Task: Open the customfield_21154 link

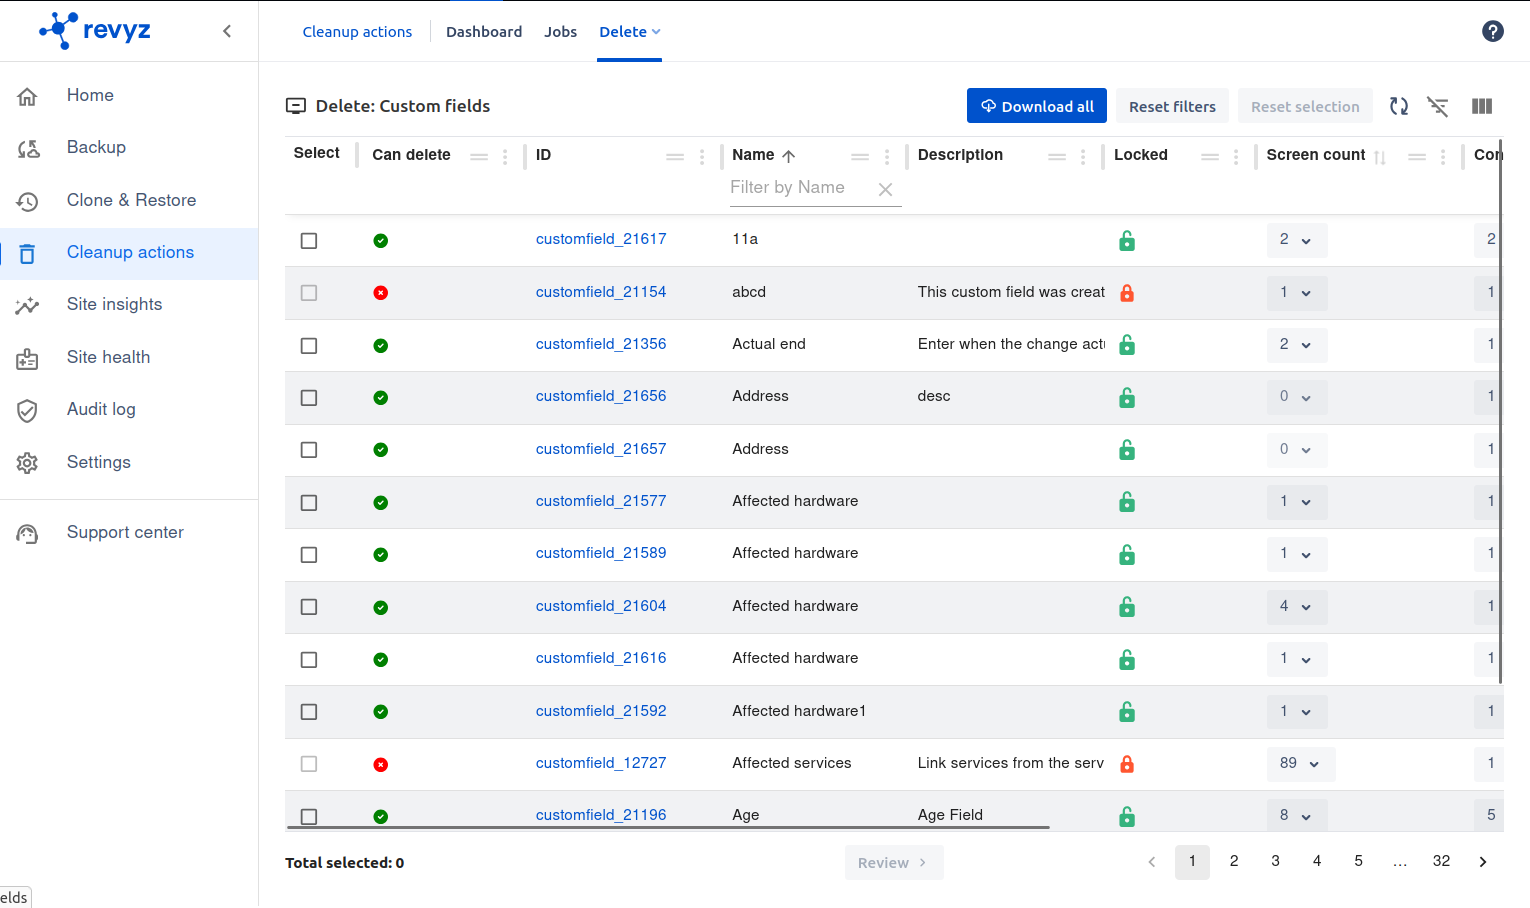Action: [601, 292]
